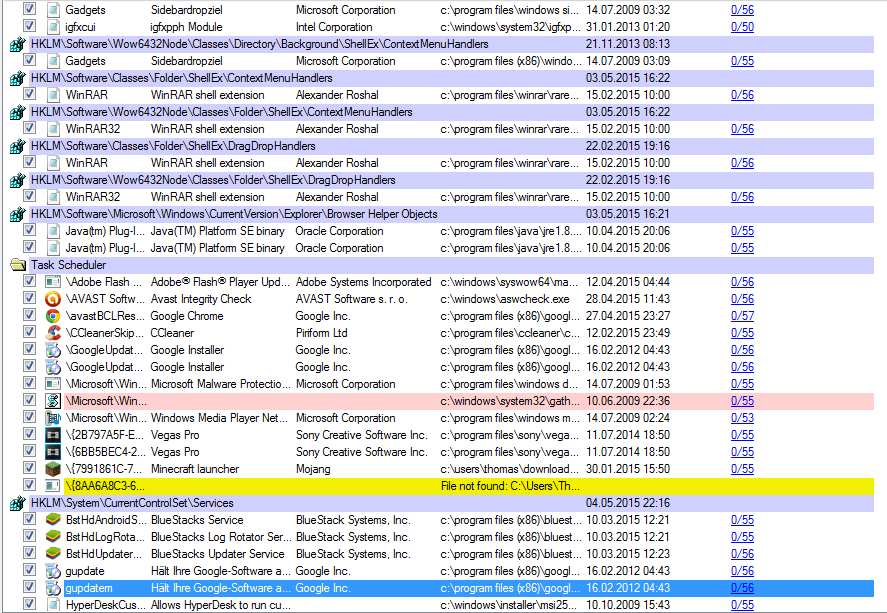
Task: Click the CCleaner icon beside CCleanerSkip entry
Action: point(53,333)
